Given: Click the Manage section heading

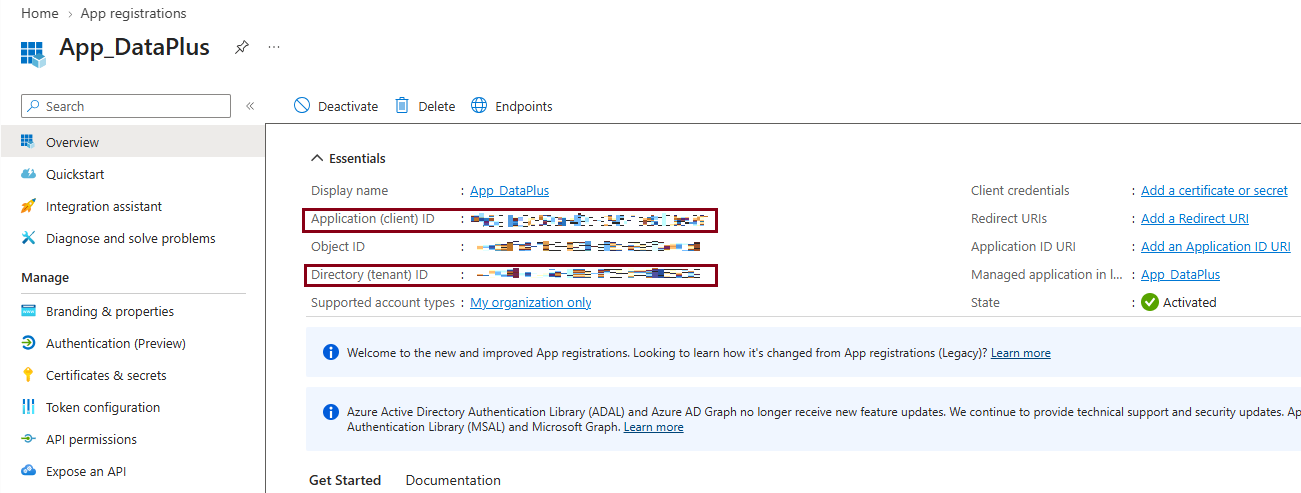Looking at the screenshot, I should tap(45, 277).
